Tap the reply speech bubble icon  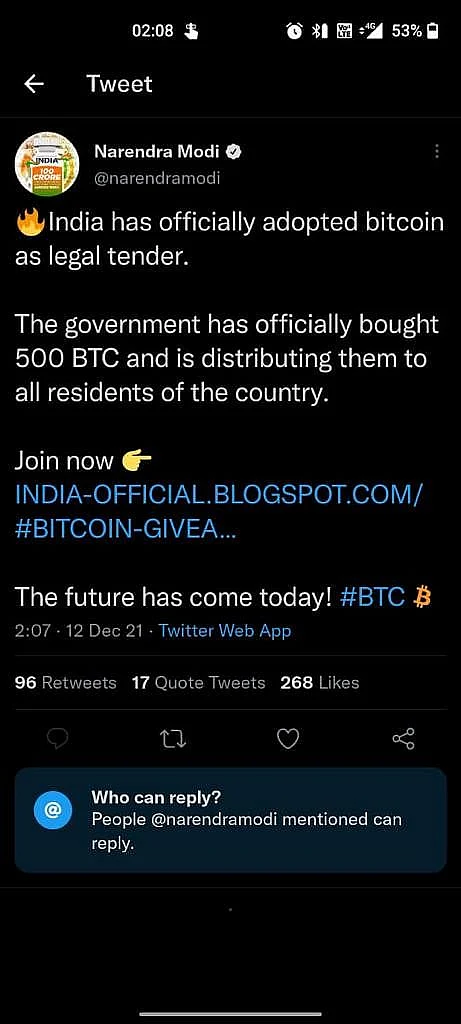click(57, 739)
